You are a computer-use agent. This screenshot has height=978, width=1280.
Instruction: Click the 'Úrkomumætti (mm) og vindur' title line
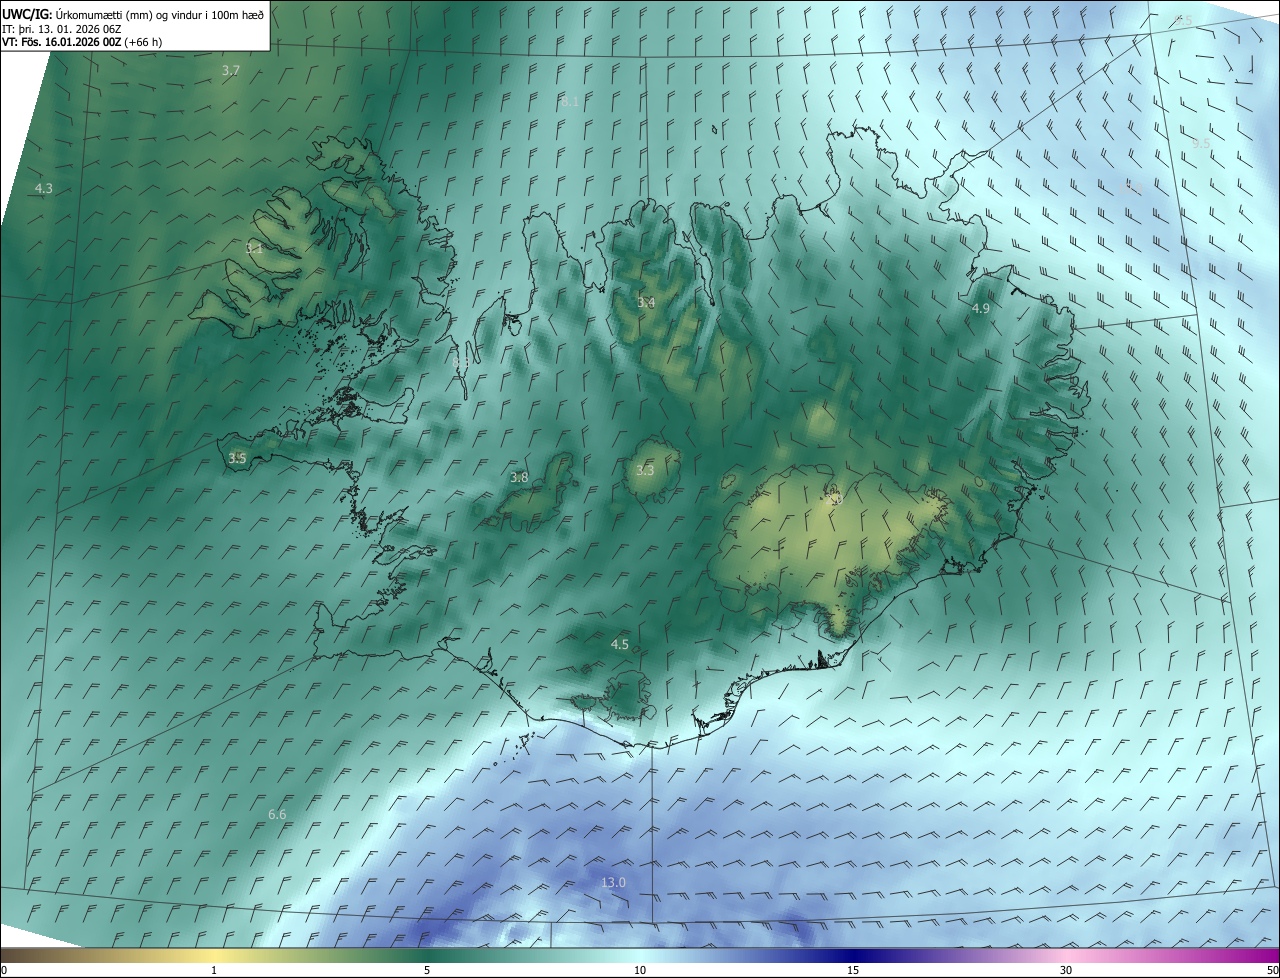(133, 13)
